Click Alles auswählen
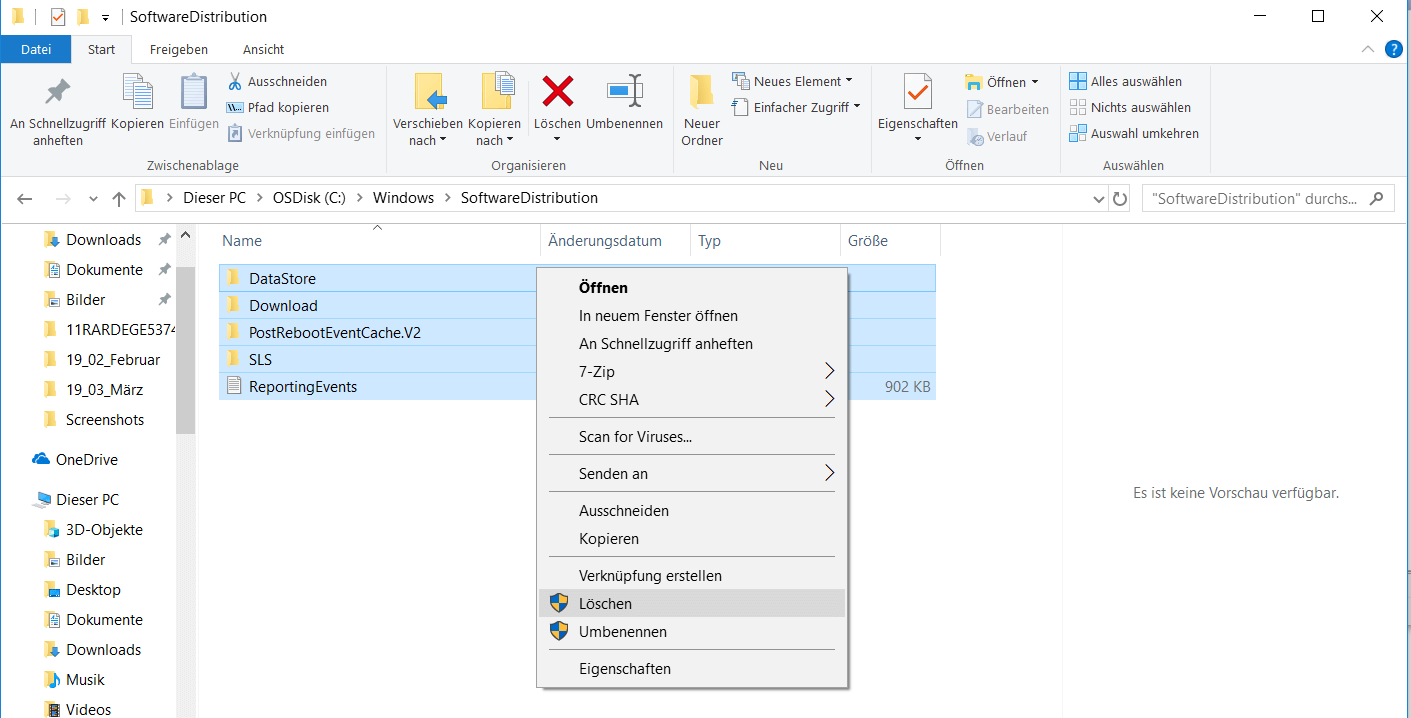 [x=1125, y=81]
